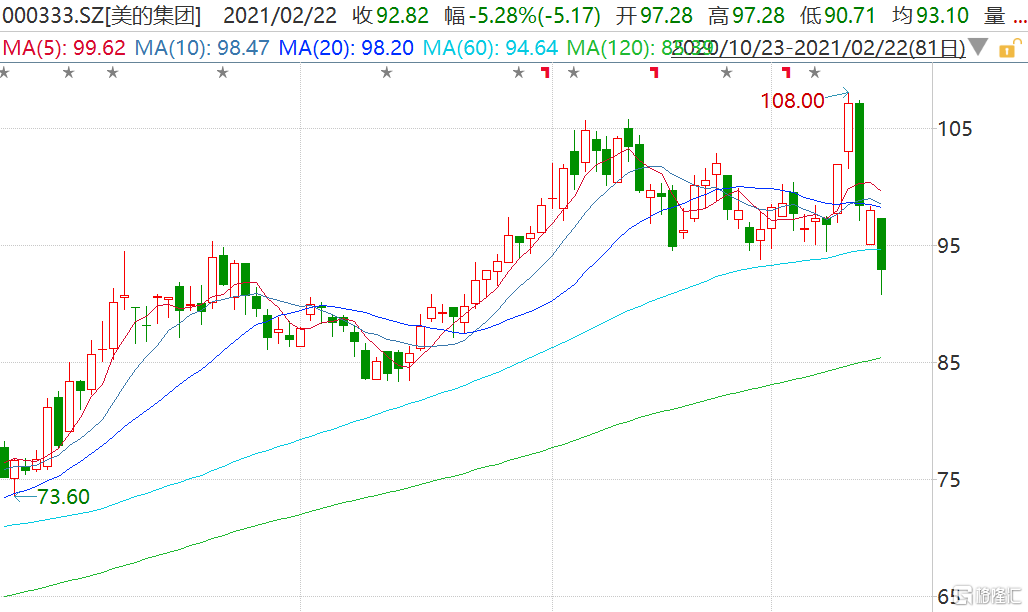Select the change value 幅-5.28%(-5.17)
The width and height of the screenshot is (1028, 612).
[522, 15]
